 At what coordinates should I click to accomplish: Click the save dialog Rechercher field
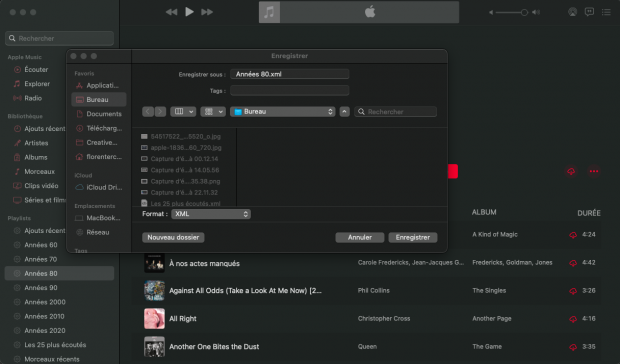pyautogui.click(x=396, y=111)
